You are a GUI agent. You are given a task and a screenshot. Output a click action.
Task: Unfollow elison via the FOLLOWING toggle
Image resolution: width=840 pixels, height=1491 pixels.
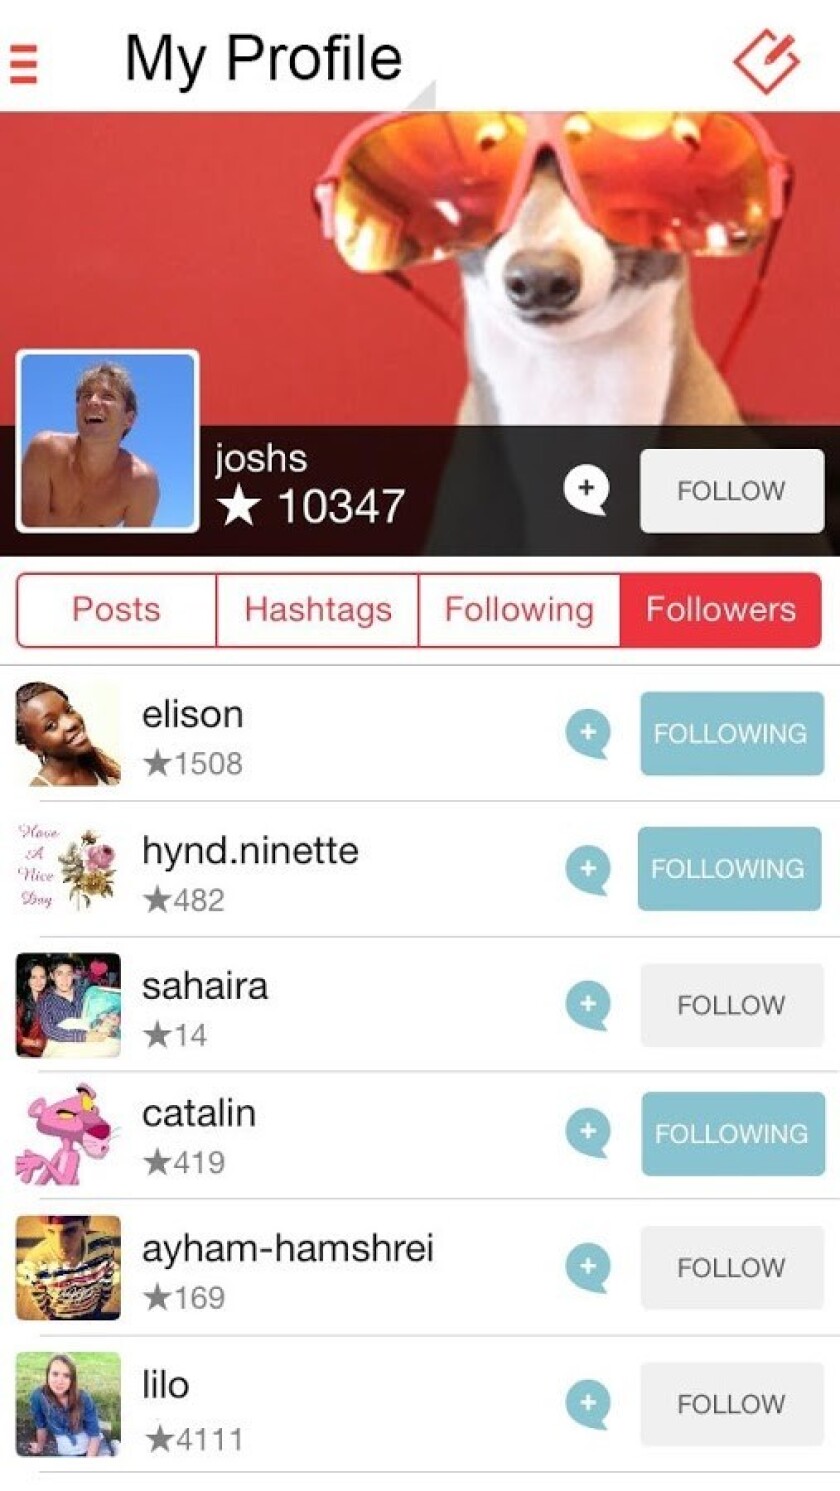[732, 733]
